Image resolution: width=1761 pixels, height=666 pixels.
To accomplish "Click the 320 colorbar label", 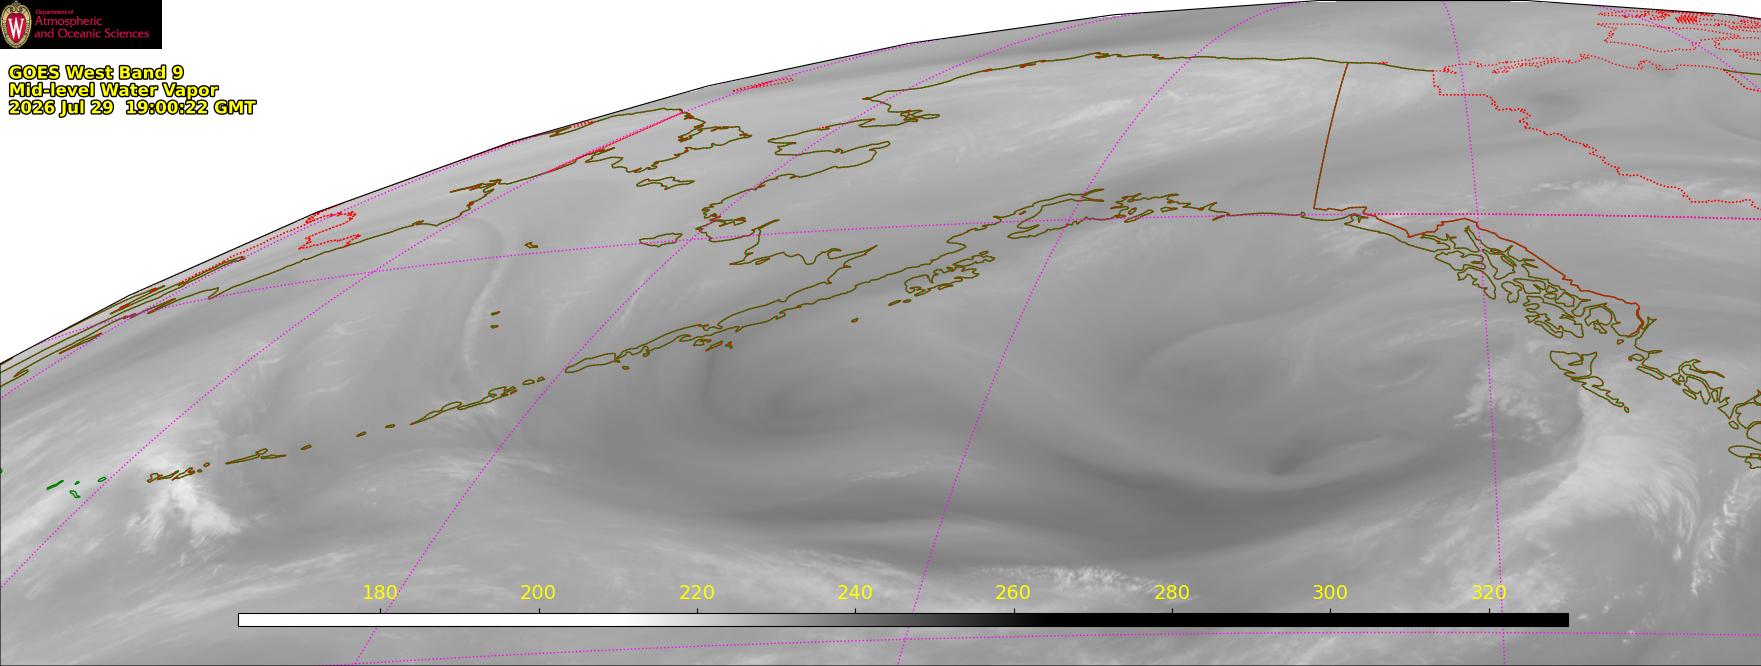I will coord(1489,592).
